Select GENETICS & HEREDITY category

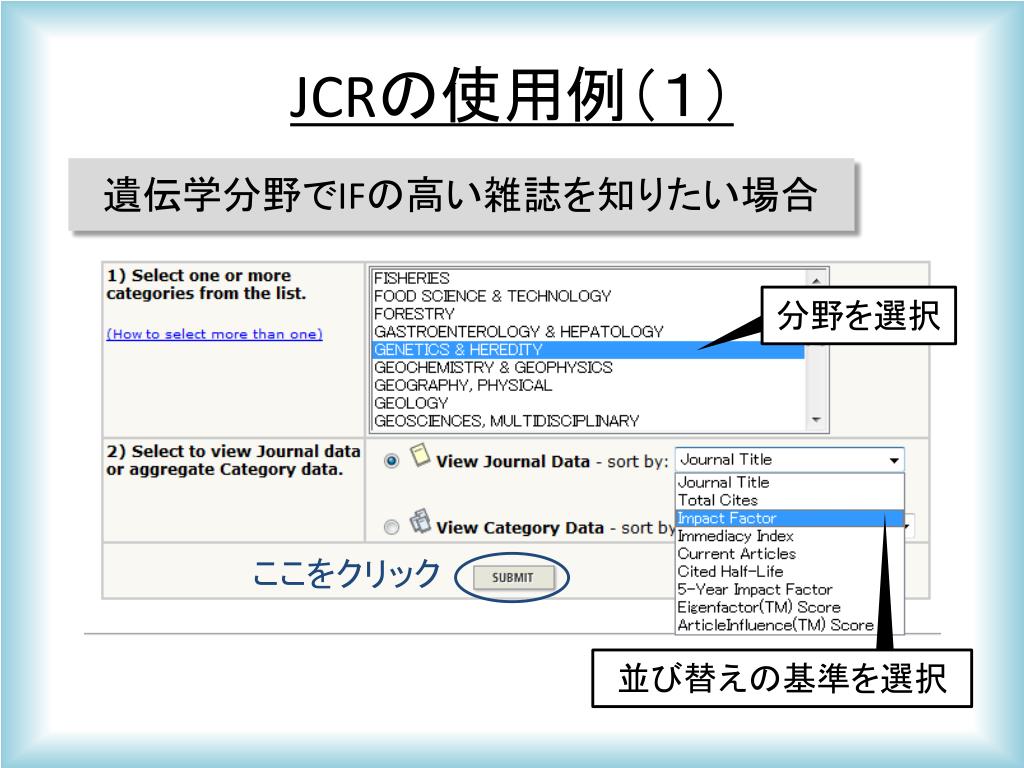pos(588,350)
